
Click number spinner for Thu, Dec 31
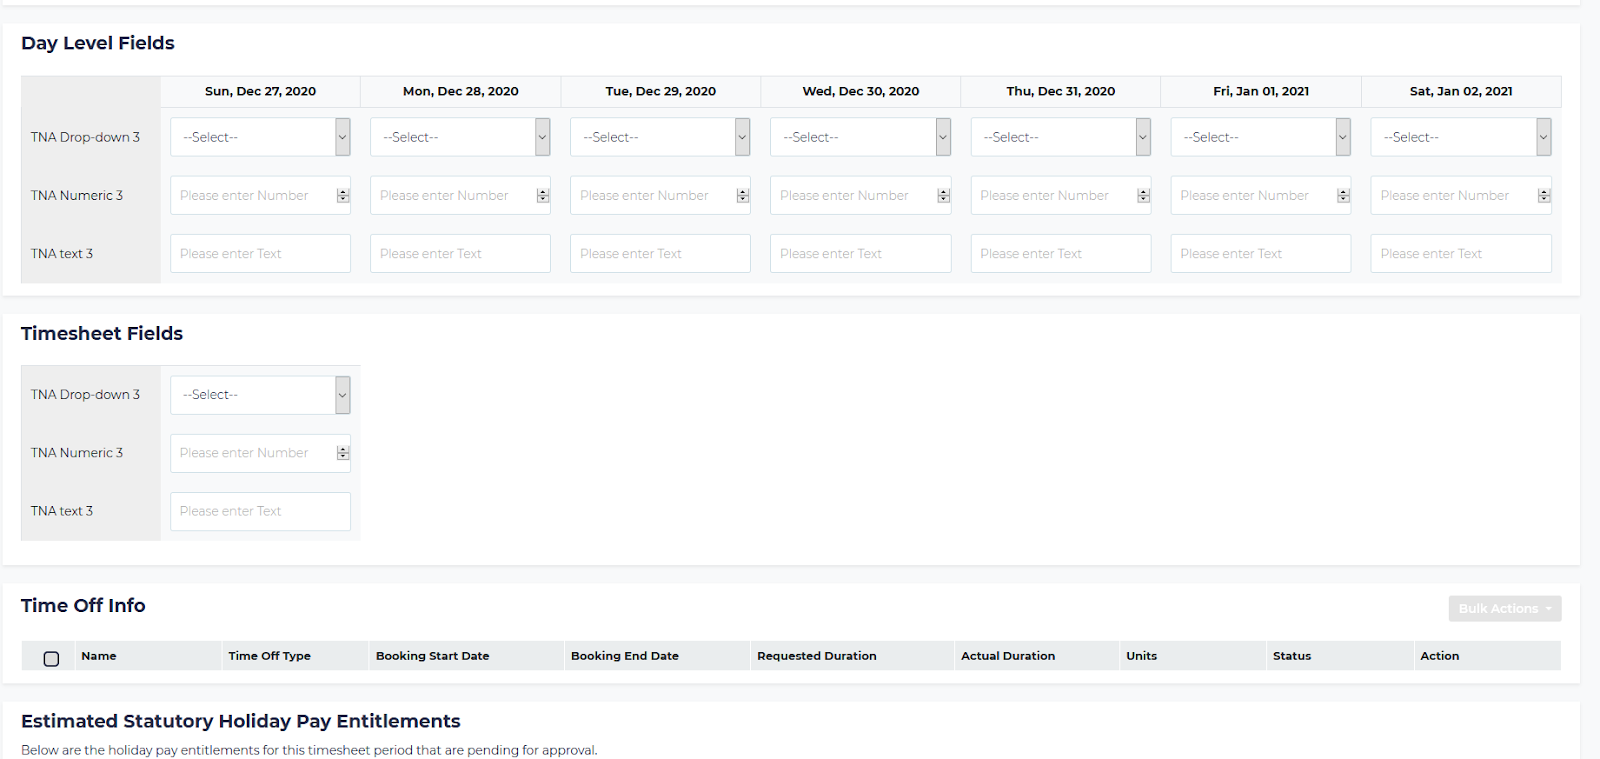(1143, 196)
